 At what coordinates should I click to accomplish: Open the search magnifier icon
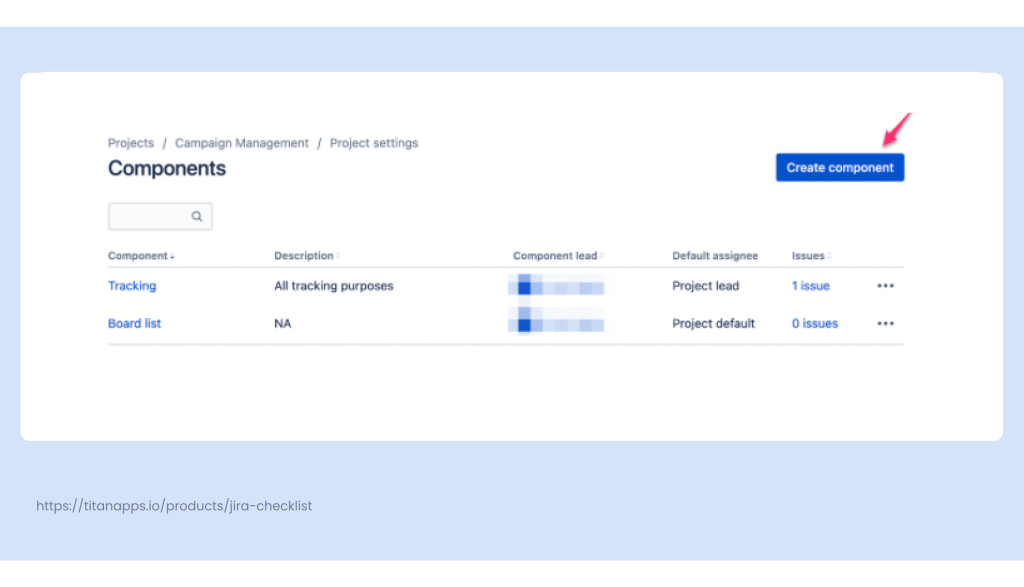click(197, 216)
